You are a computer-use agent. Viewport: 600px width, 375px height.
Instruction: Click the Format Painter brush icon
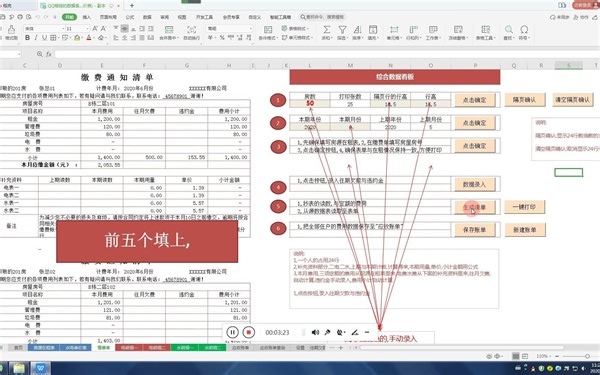11,30
